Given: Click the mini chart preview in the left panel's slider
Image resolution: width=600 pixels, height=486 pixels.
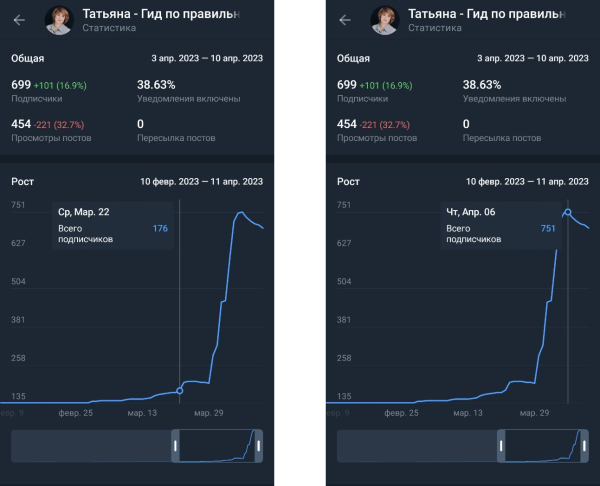Looking at the screenshot, I should click(x=217, y=446).
